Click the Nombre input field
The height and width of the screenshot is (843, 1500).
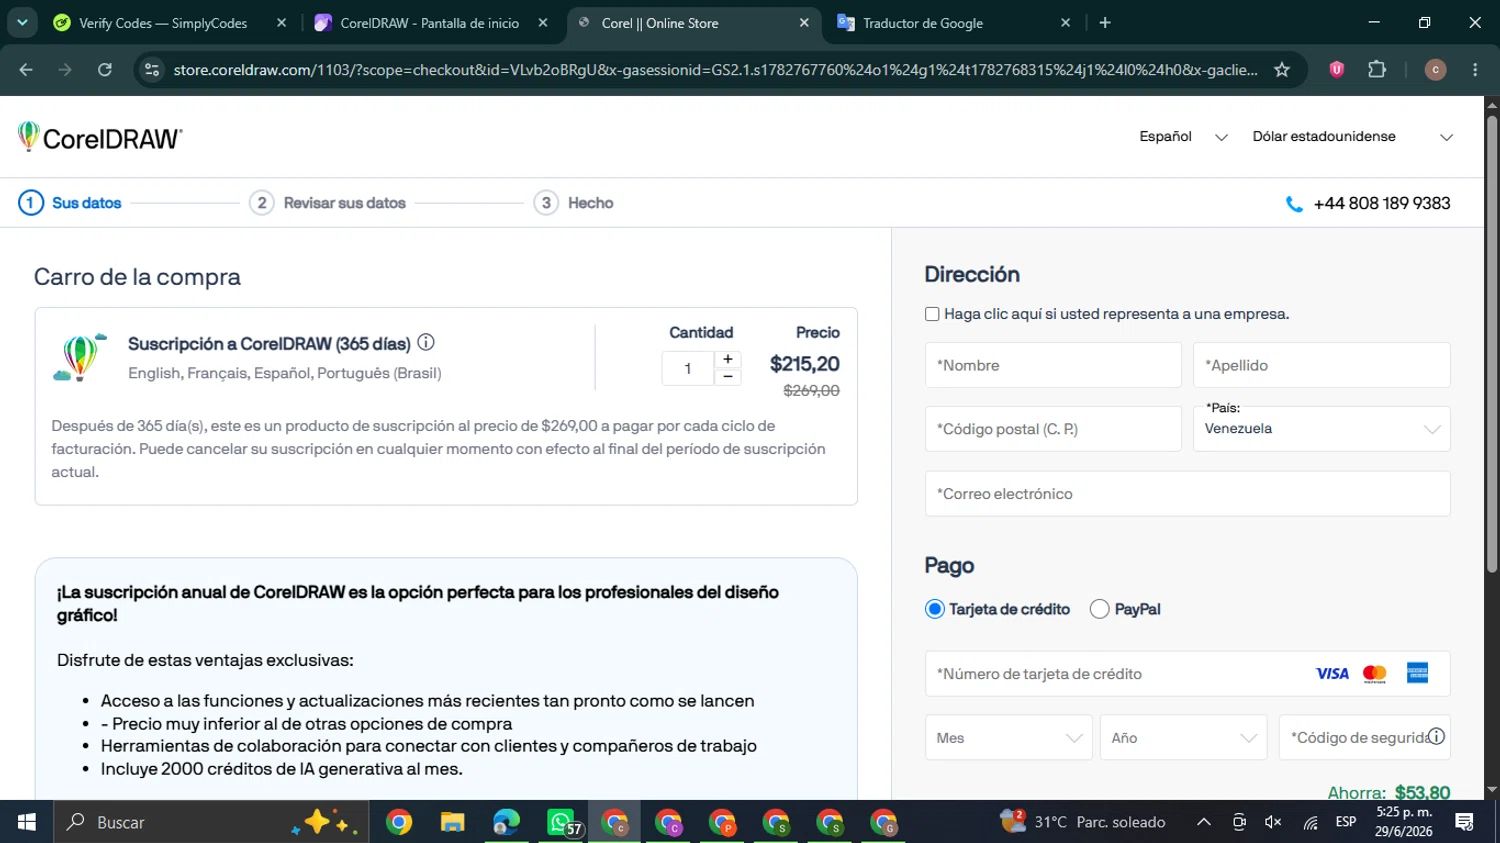(x=1053, y=365)
